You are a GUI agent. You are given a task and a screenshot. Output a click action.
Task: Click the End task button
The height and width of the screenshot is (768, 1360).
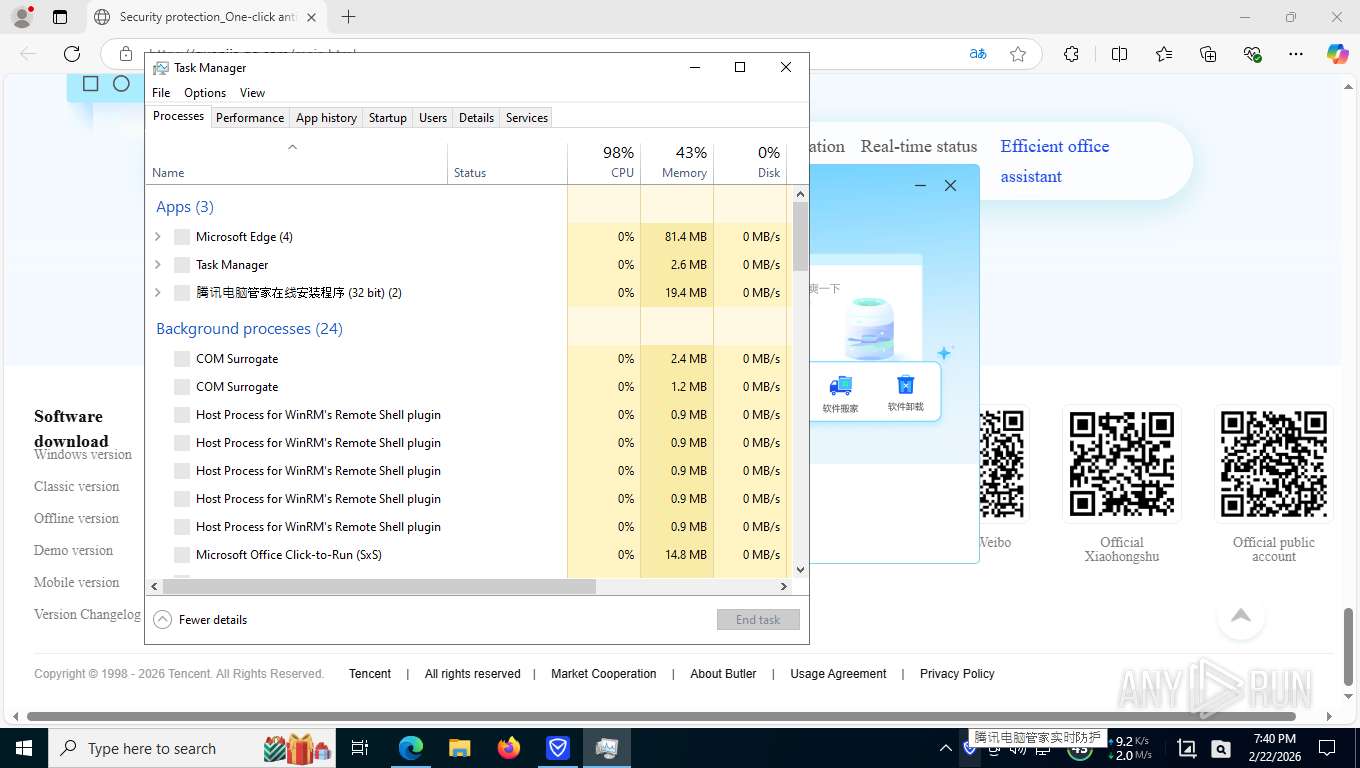click(758, 620)
